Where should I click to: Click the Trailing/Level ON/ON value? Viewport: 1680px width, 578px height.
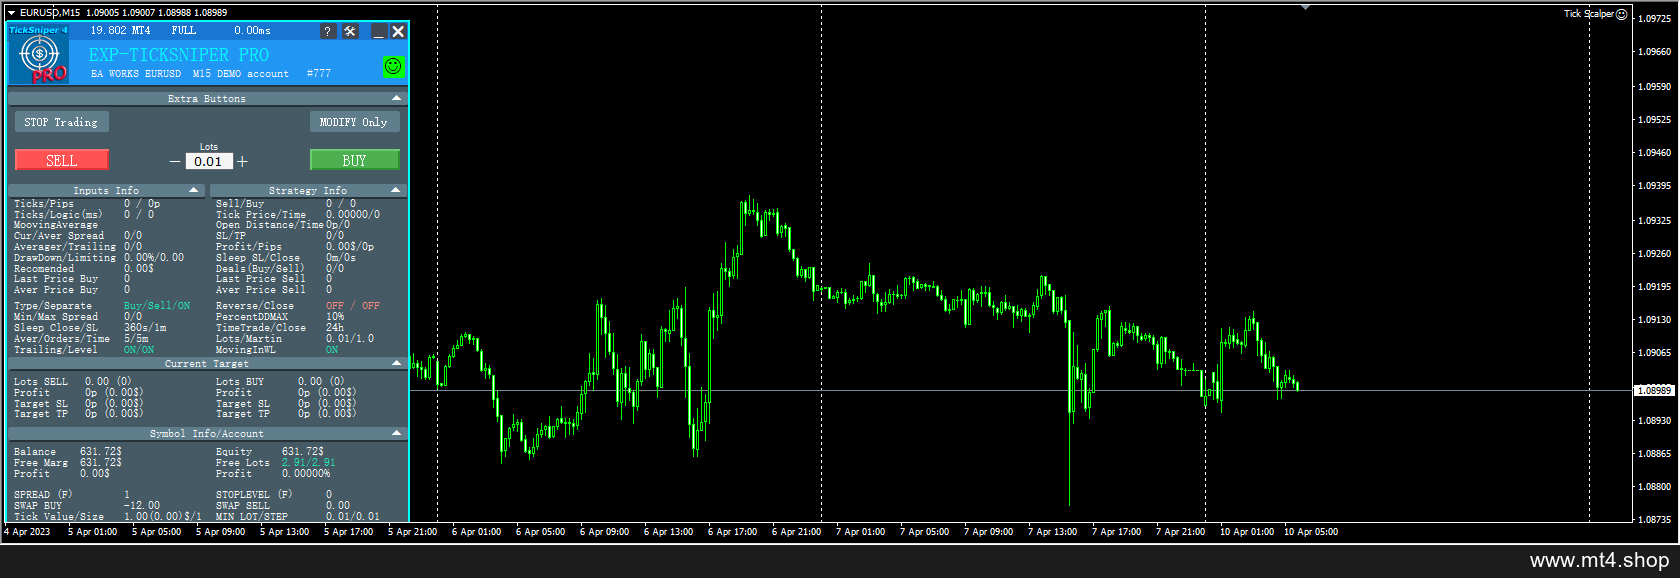click(139, 350)
